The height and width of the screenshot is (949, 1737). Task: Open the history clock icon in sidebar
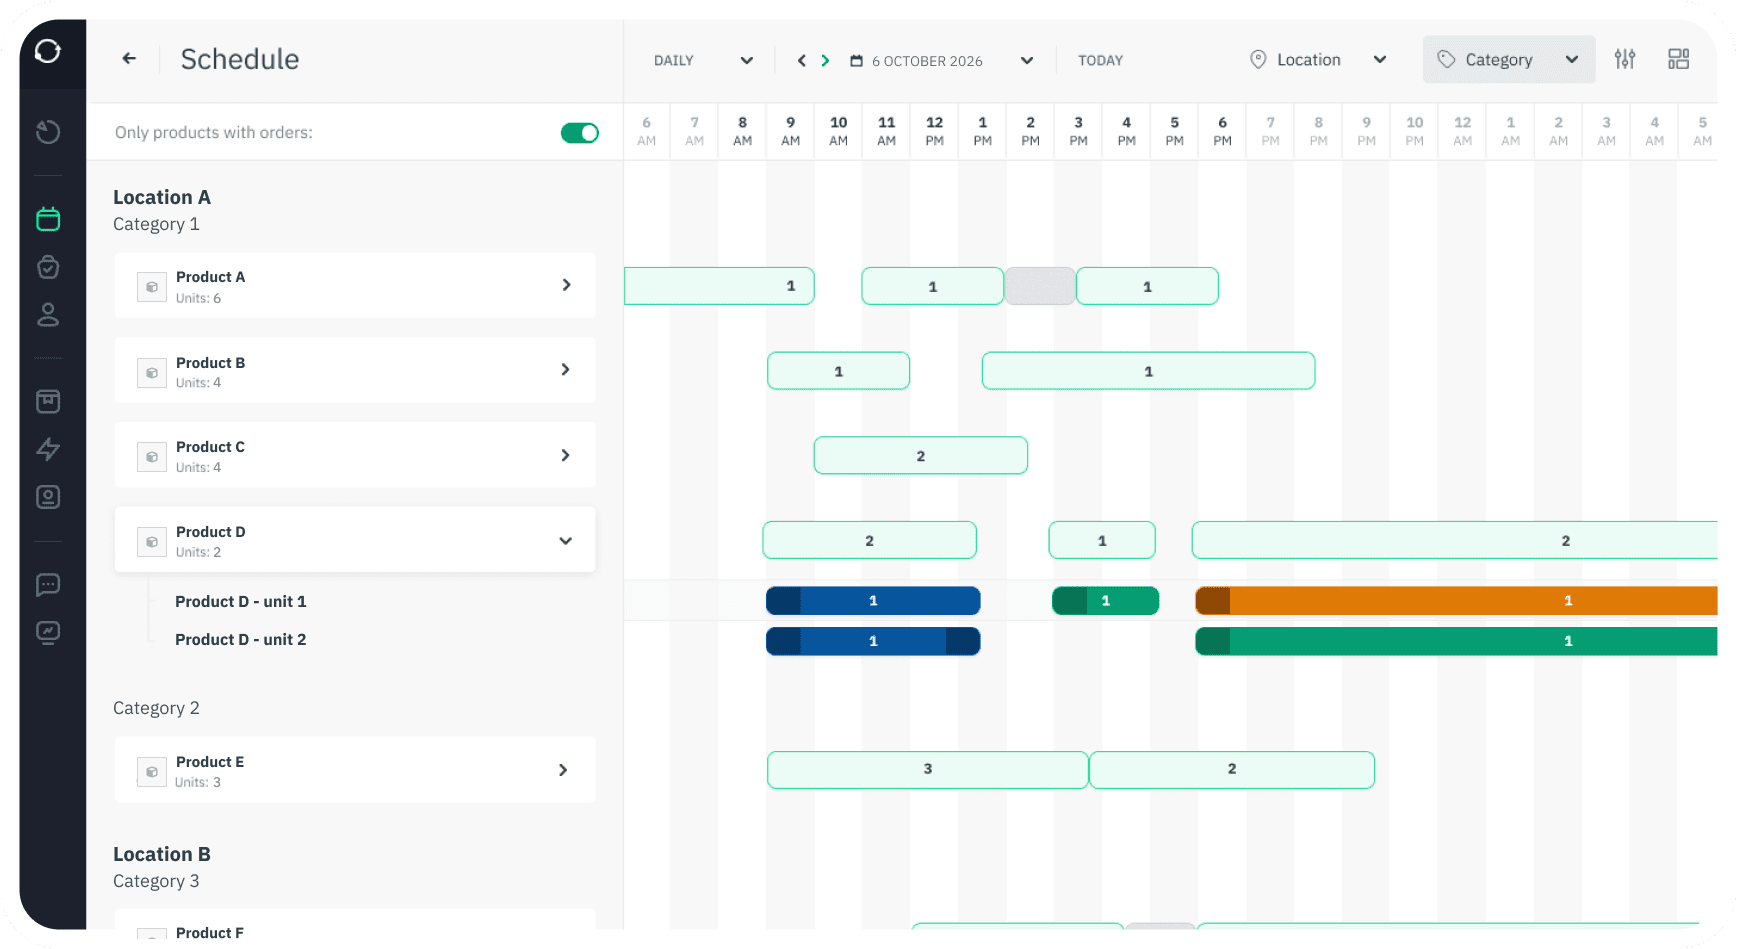click(x=48, y=132)
